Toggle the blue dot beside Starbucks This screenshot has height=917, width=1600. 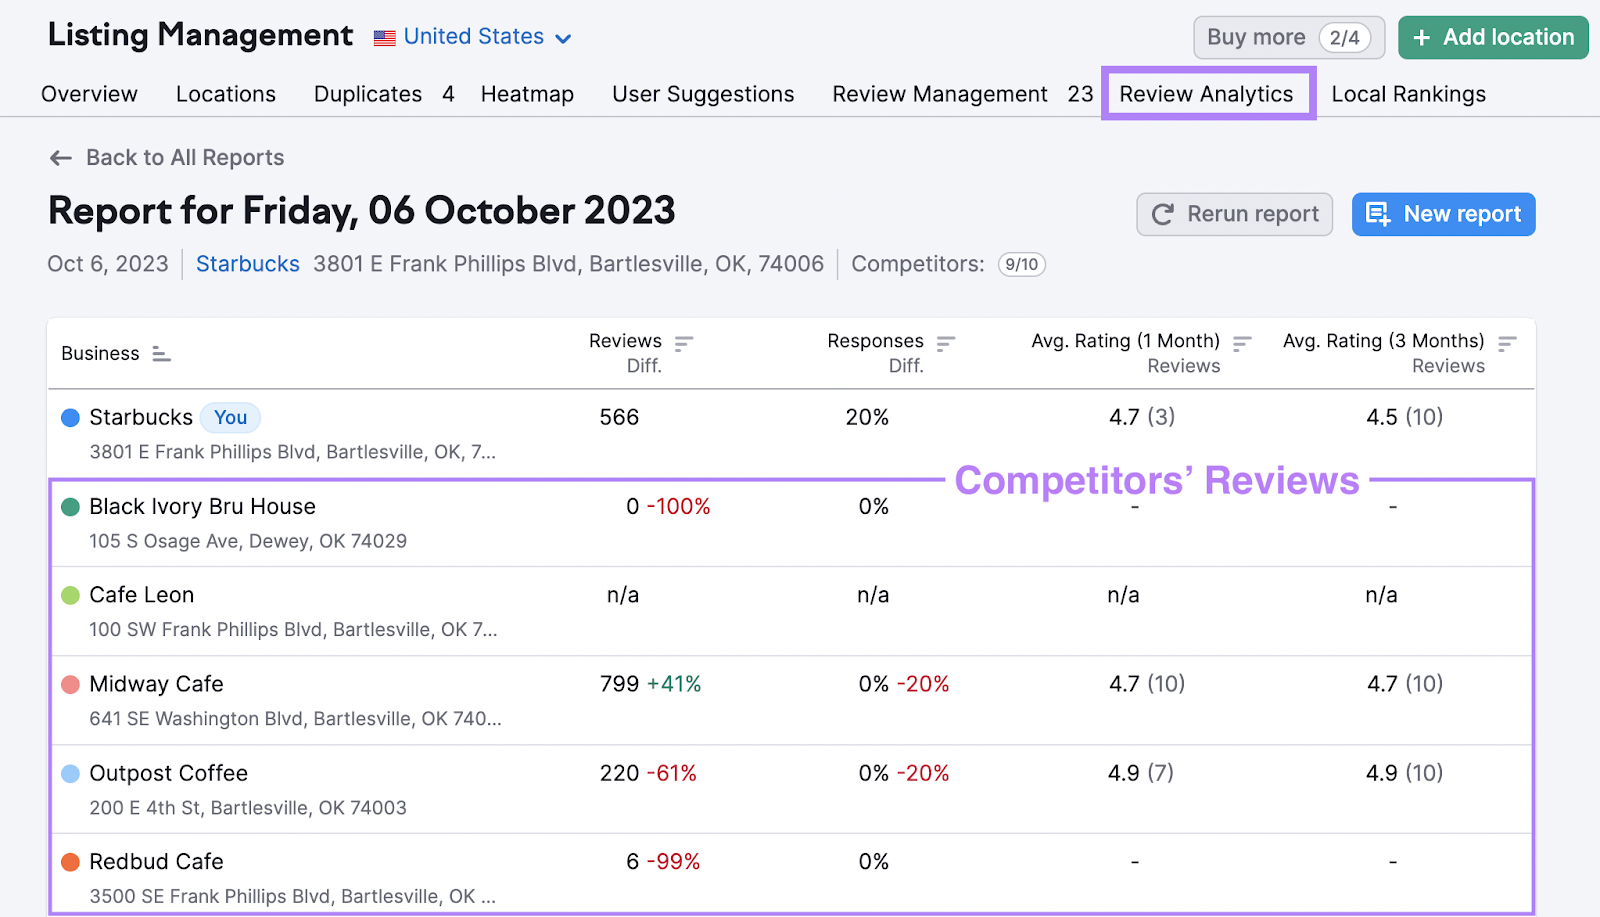click(69, 417)
